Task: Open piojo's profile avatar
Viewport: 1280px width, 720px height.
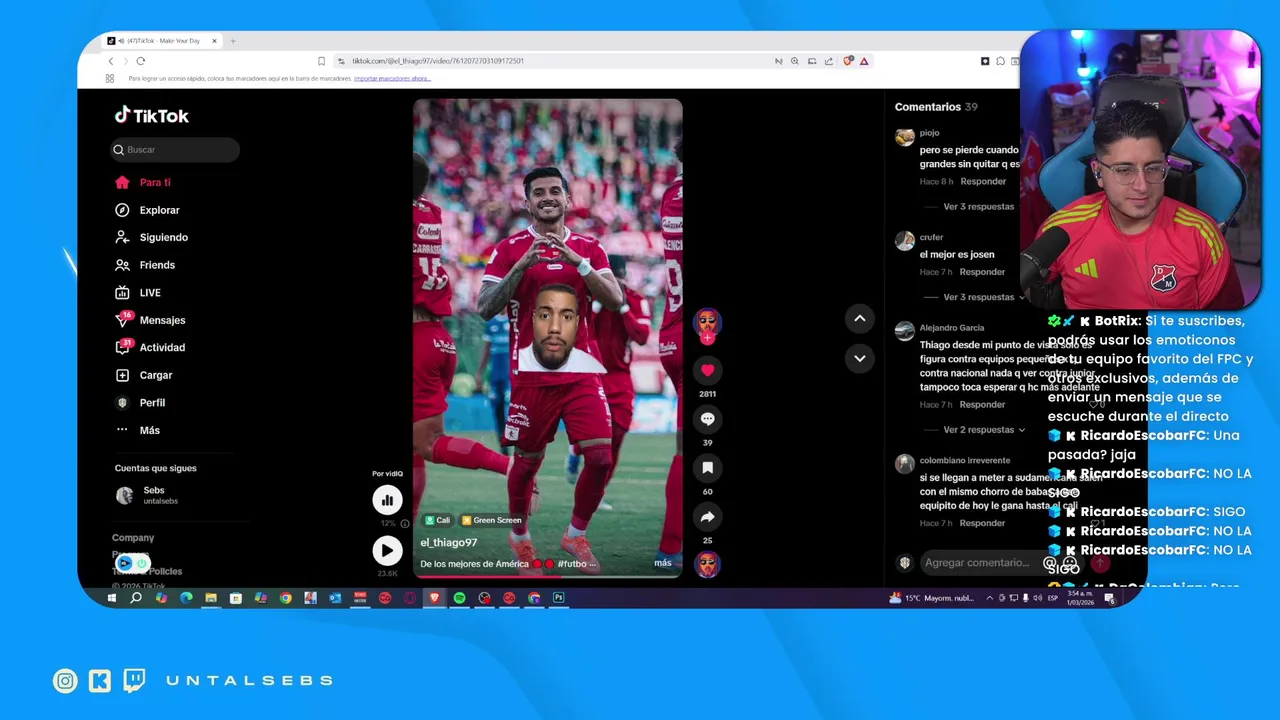Action: tap(904, 137)
